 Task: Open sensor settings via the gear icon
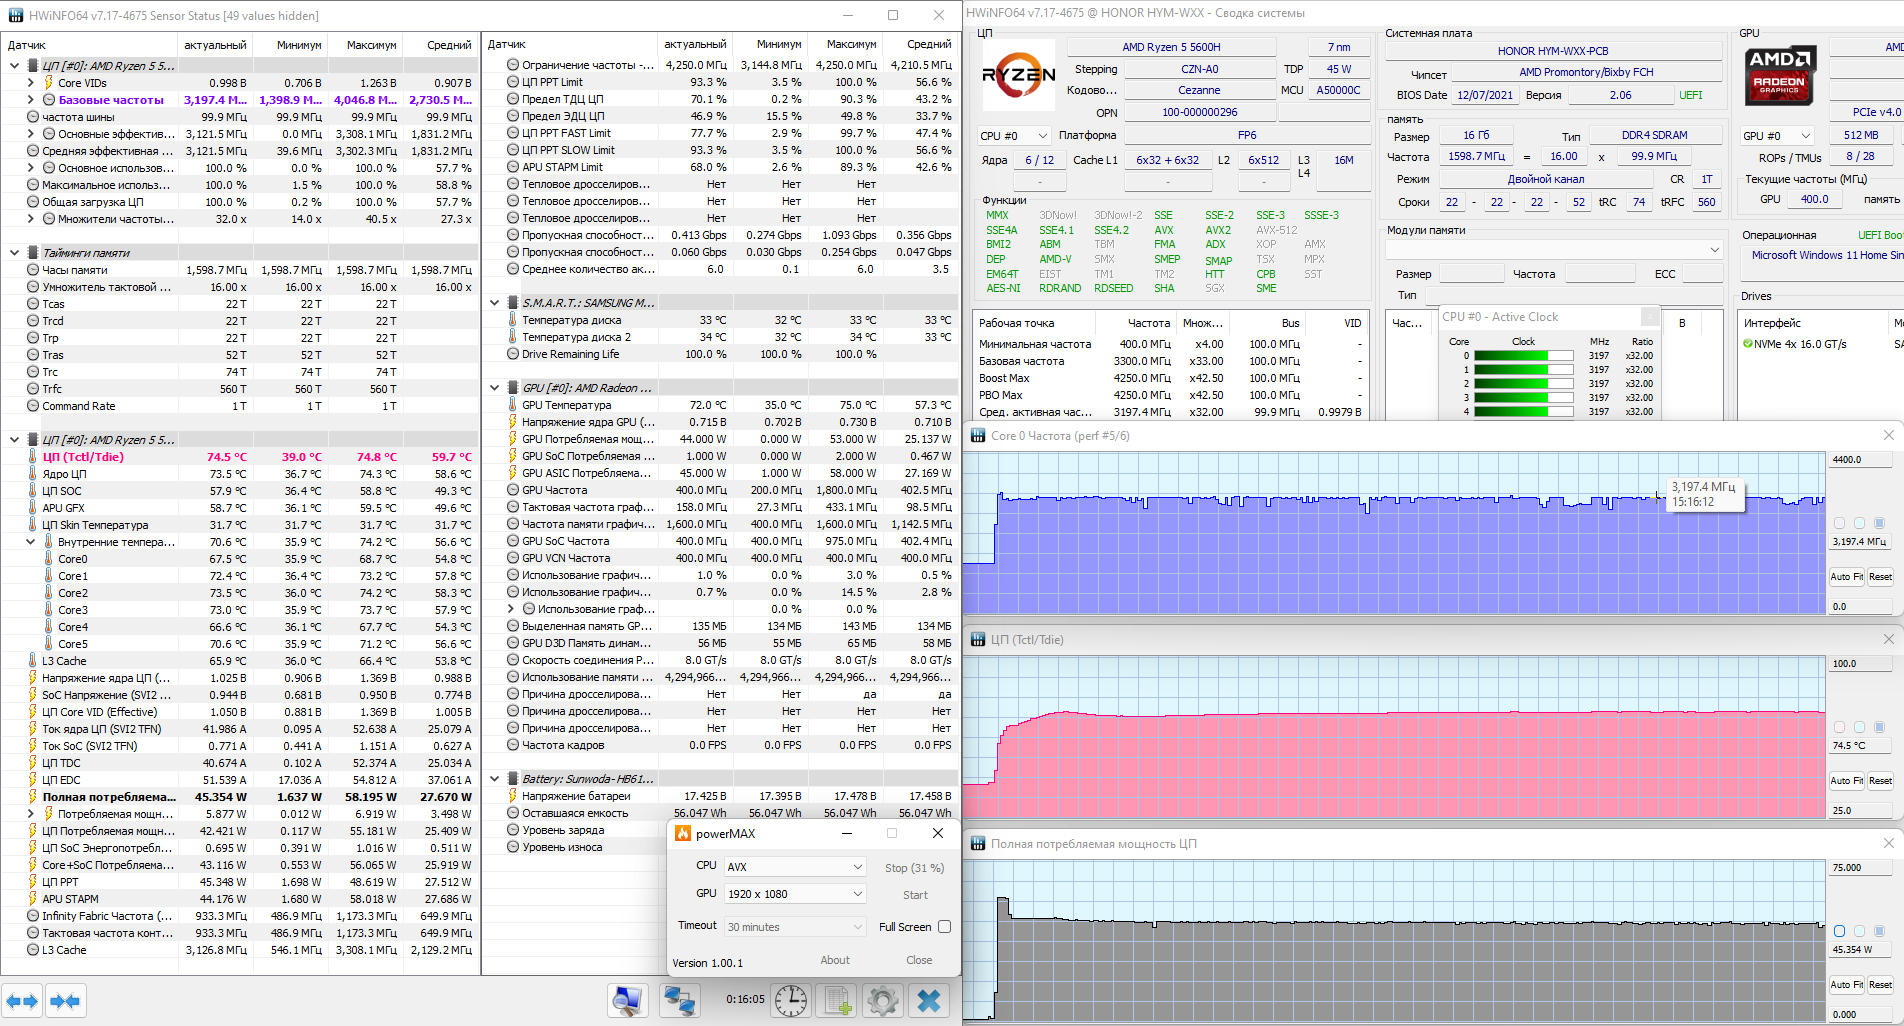tap(883, 1001)
